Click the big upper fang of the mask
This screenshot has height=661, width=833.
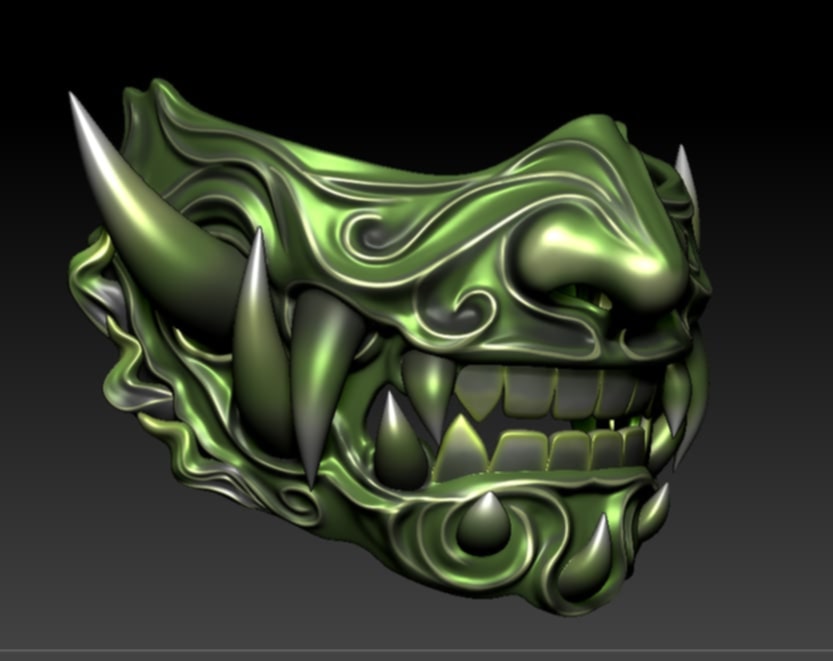click(x=322, y=370)
